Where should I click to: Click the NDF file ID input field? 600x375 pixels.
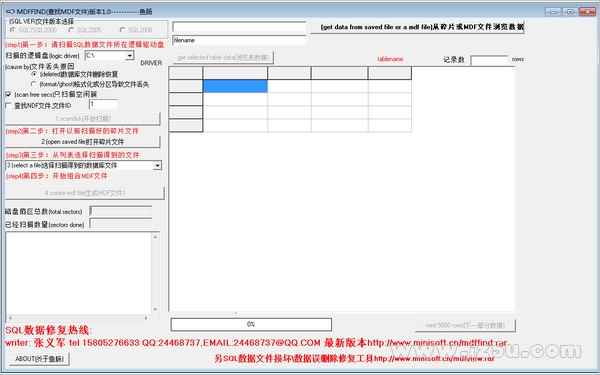[x=103, y=104]
